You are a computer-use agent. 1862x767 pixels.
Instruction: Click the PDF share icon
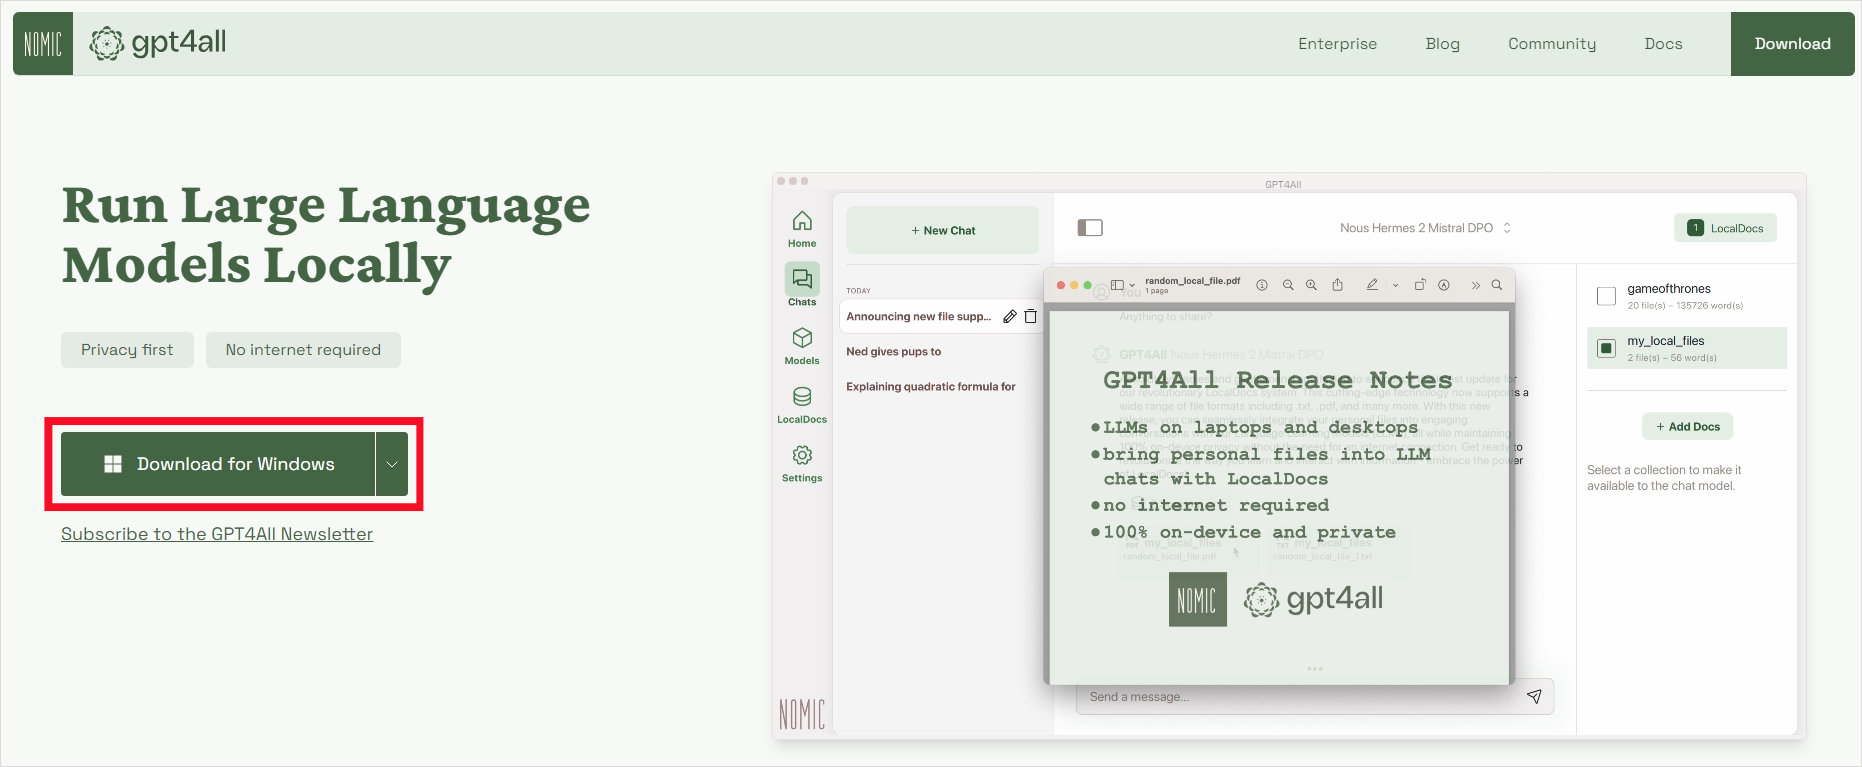(1337, 285)
